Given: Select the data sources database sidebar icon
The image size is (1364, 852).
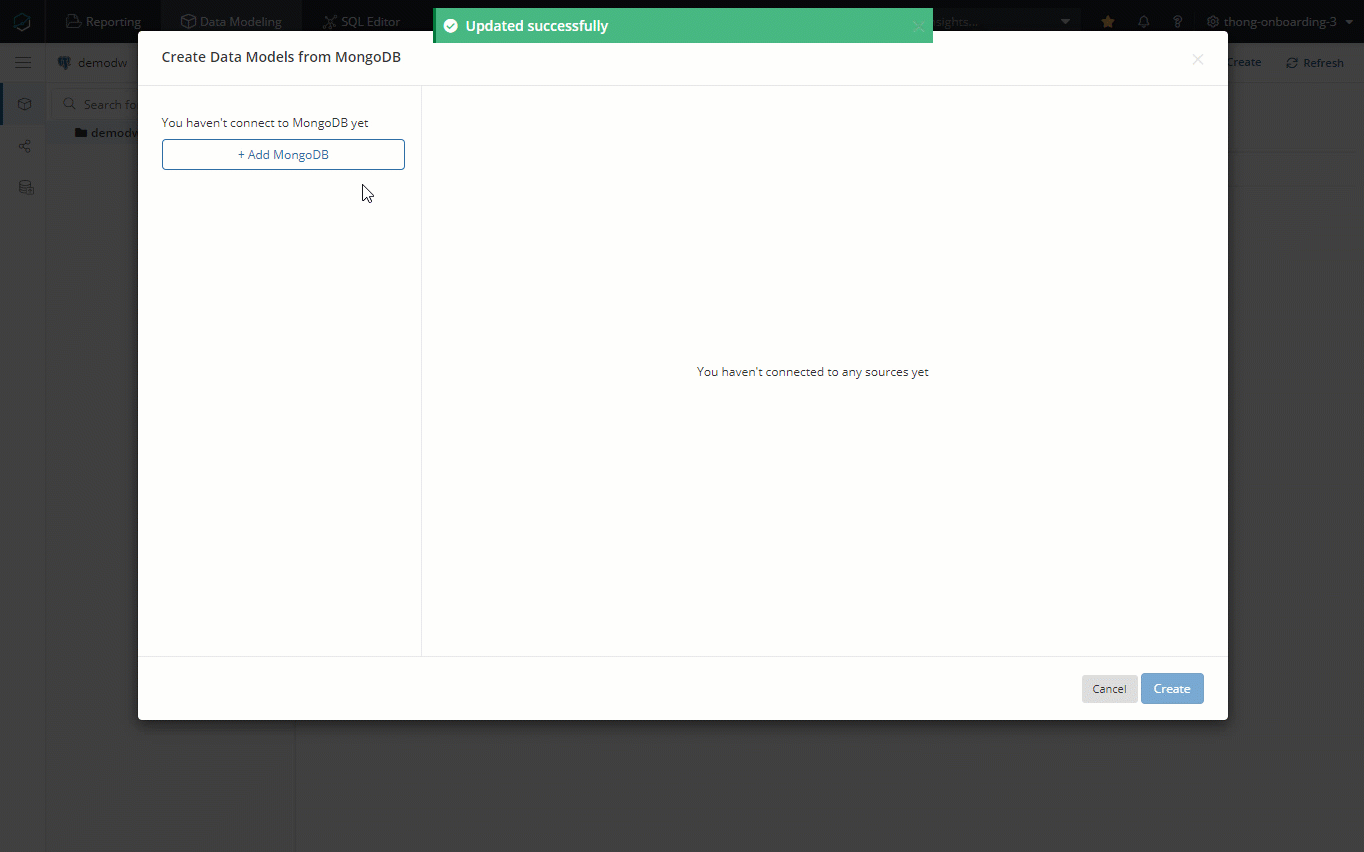Looking at the screenshot, I should click(26, 187).
